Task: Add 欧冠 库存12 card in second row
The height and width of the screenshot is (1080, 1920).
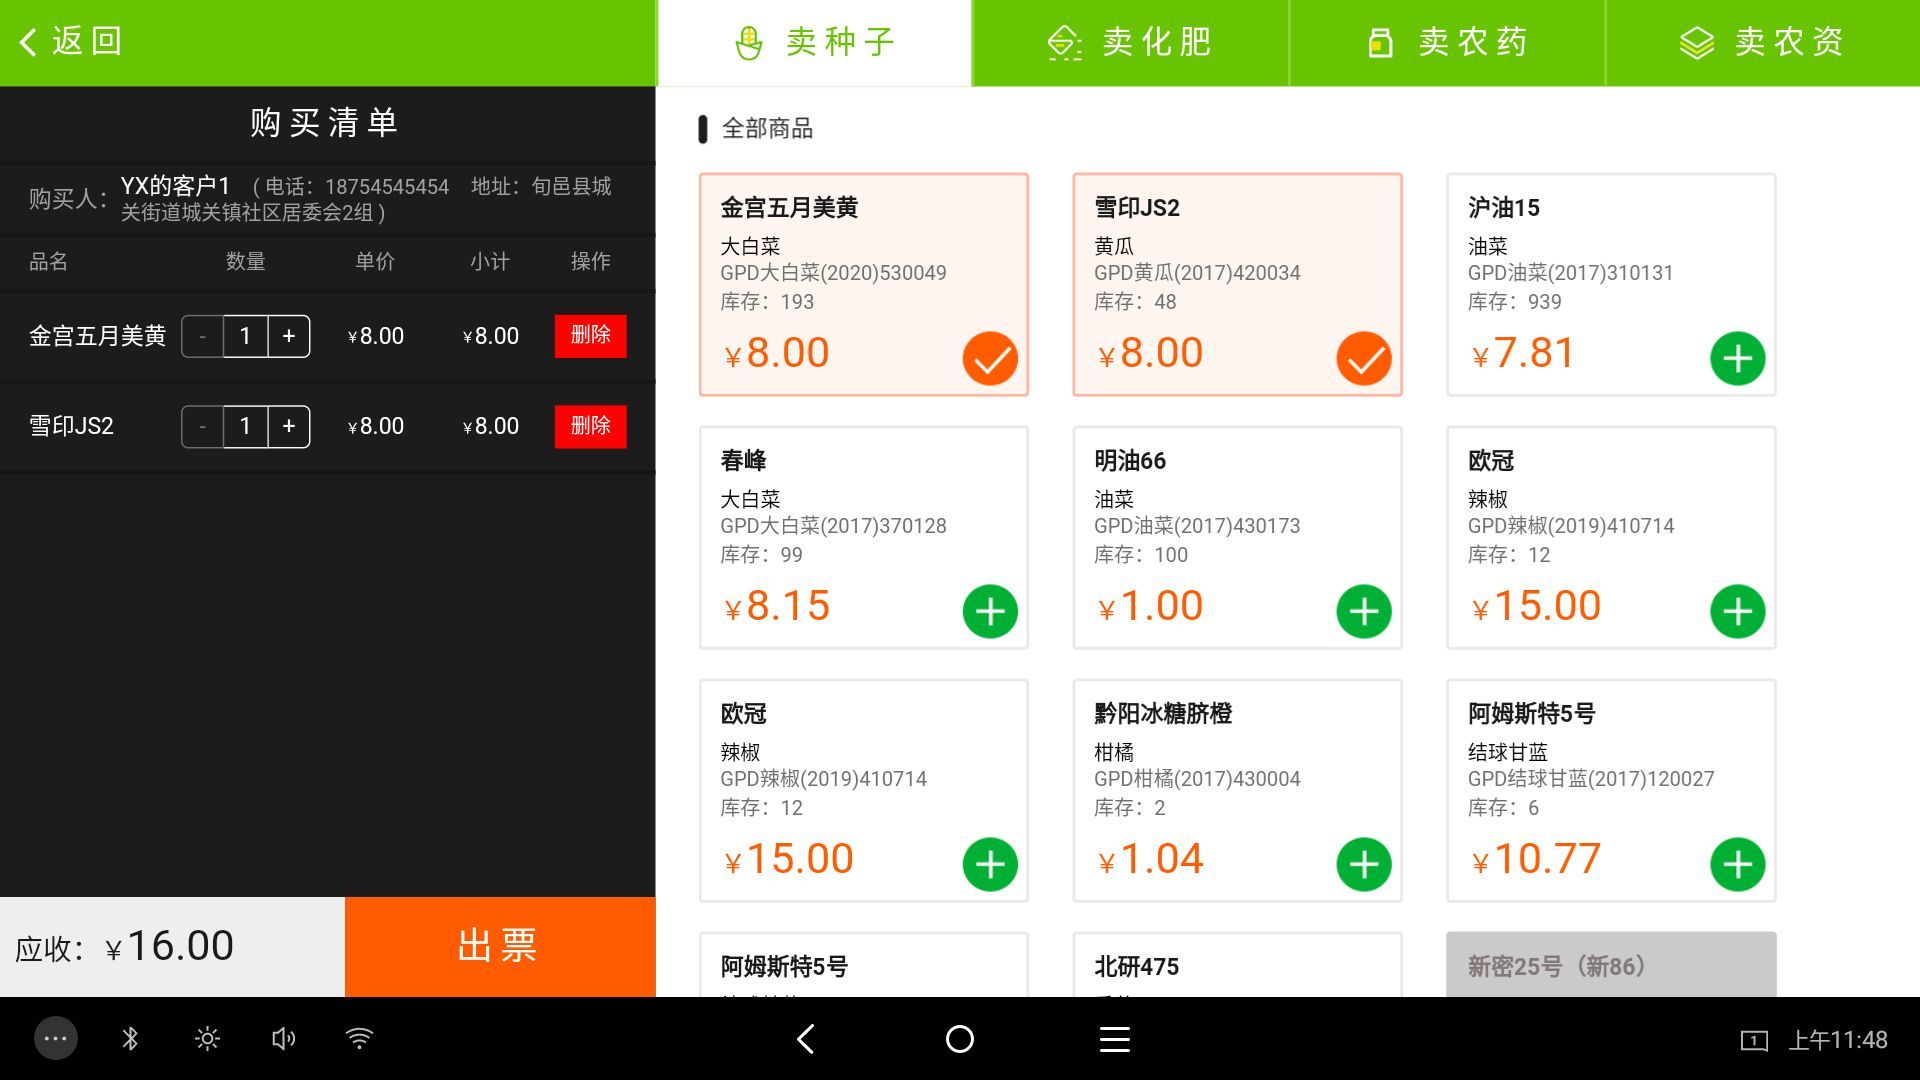Action: (x=1738, y=611)
